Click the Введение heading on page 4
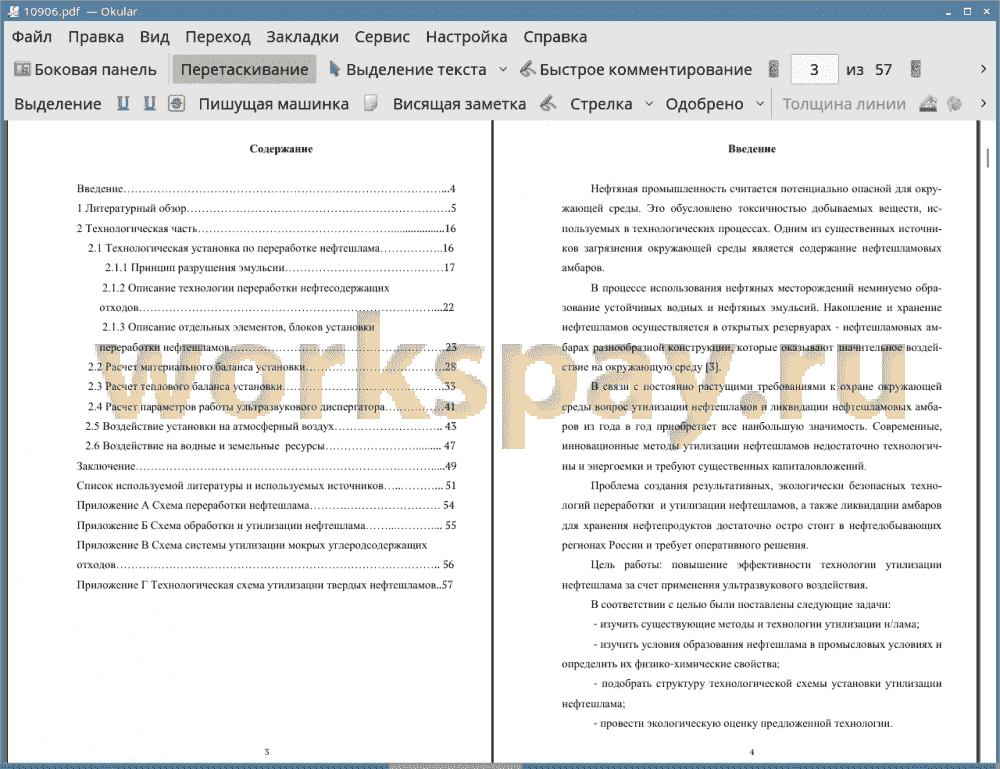Viewport: 1000px width, 769px height. coord(752,149)
